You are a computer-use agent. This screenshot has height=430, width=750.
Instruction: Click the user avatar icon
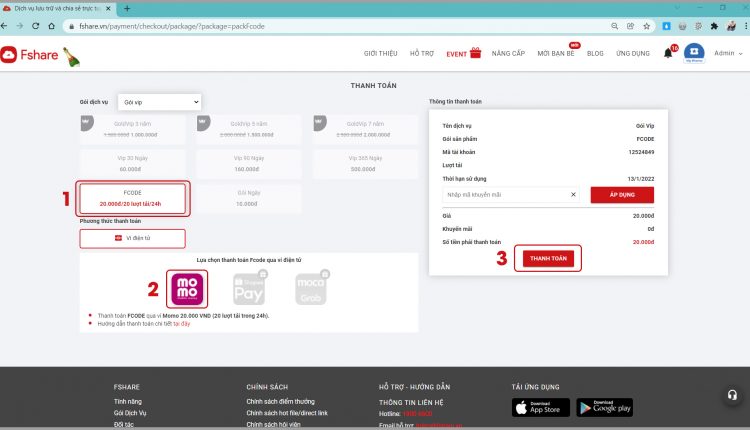694,52
